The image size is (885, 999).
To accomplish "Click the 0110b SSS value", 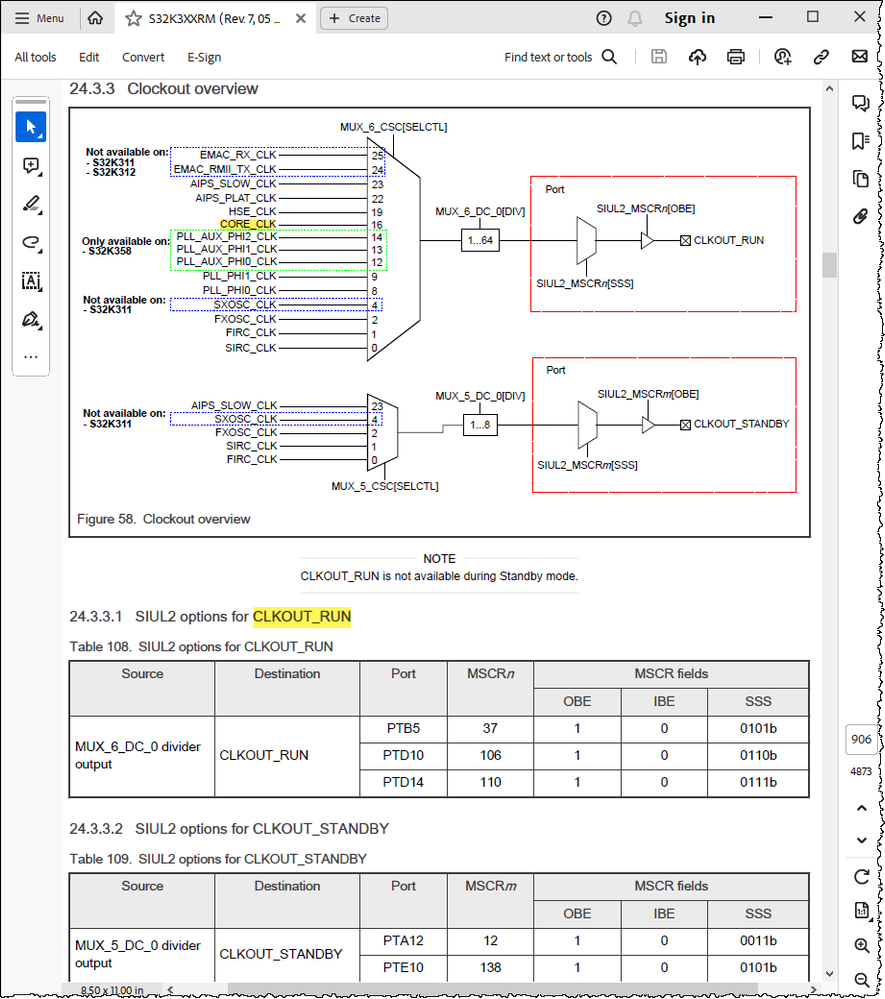I will 758,755.
